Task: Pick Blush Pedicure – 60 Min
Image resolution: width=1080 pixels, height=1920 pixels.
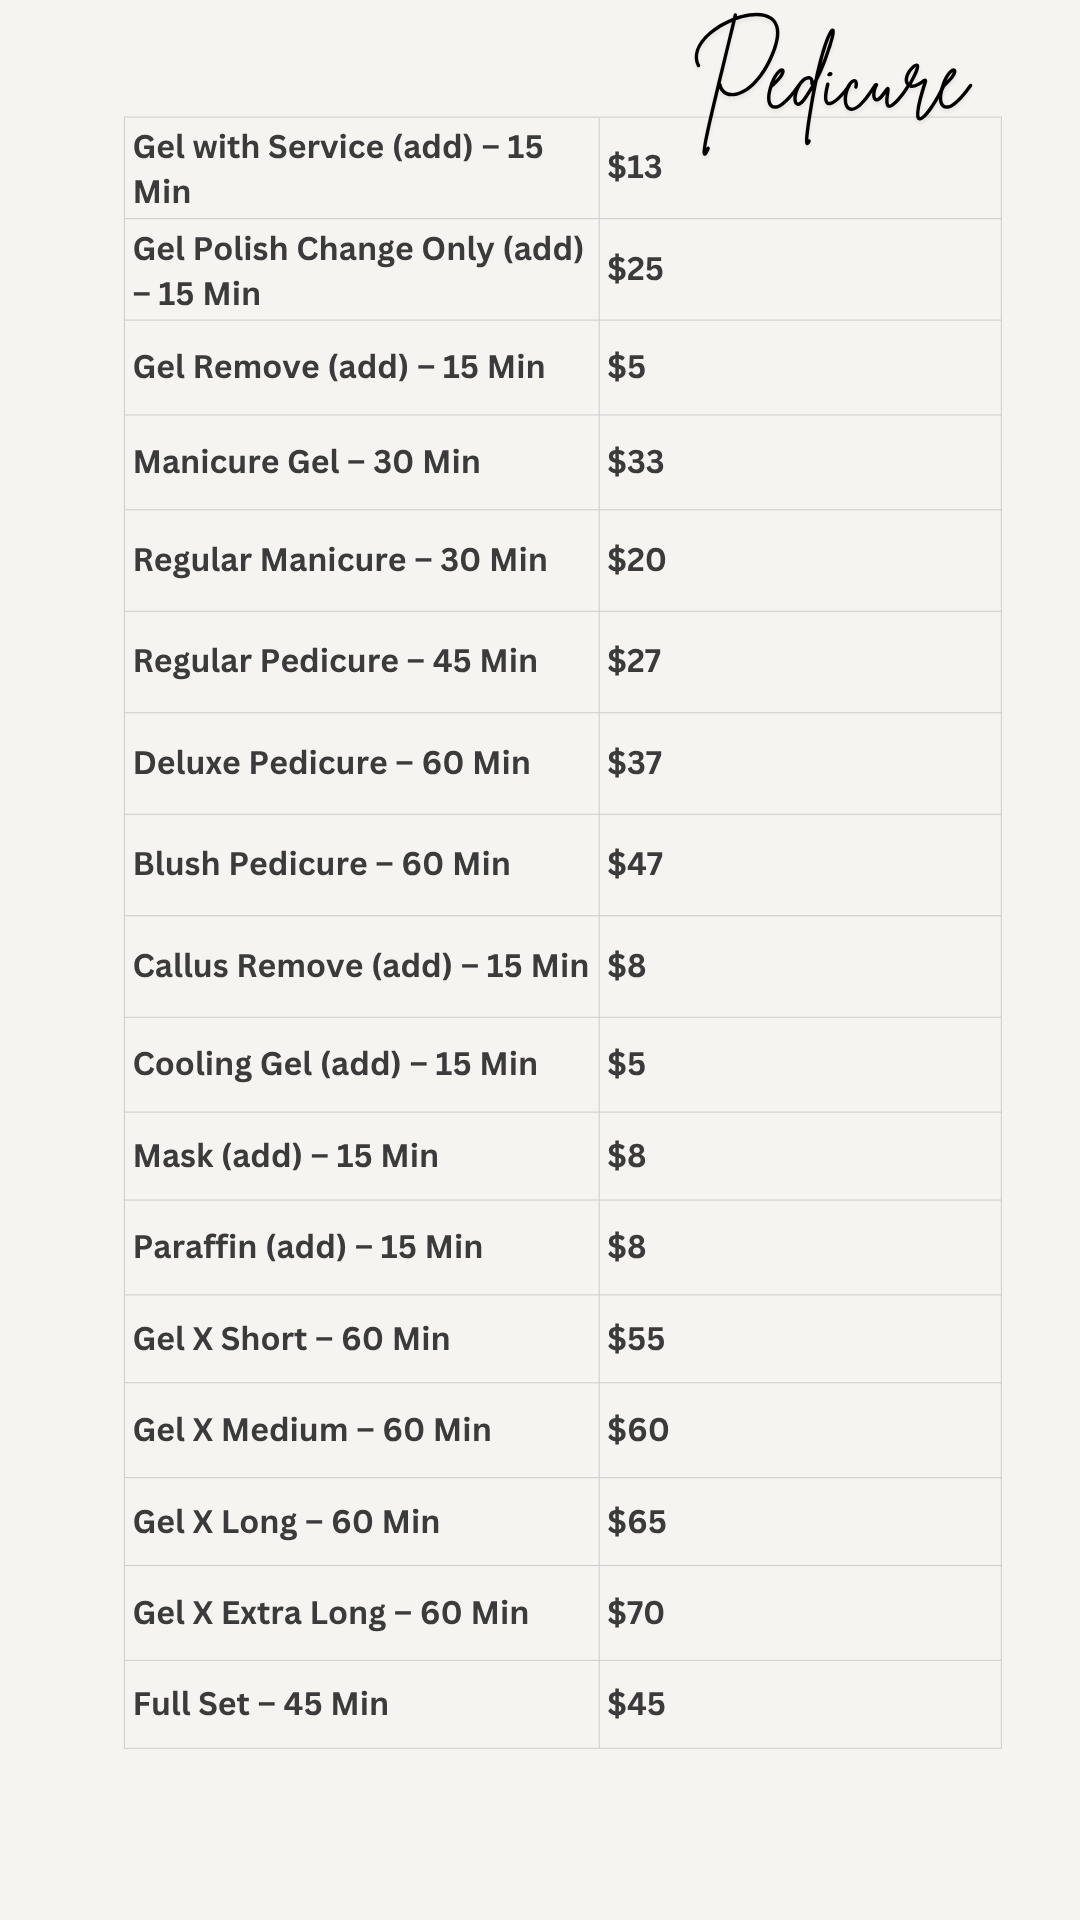Action: 321,864
